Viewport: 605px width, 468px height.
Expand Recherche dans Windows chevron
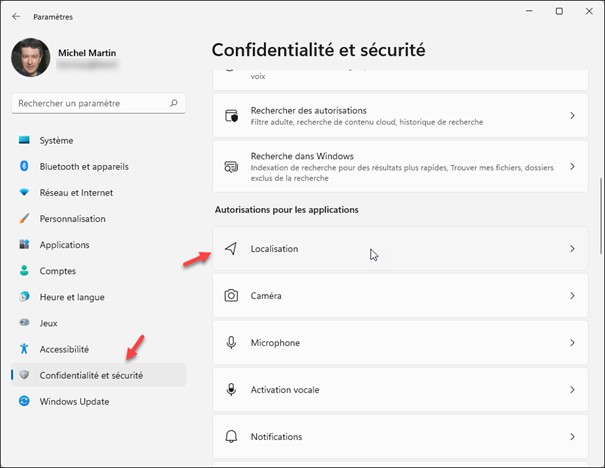click(x=572, y=167)
